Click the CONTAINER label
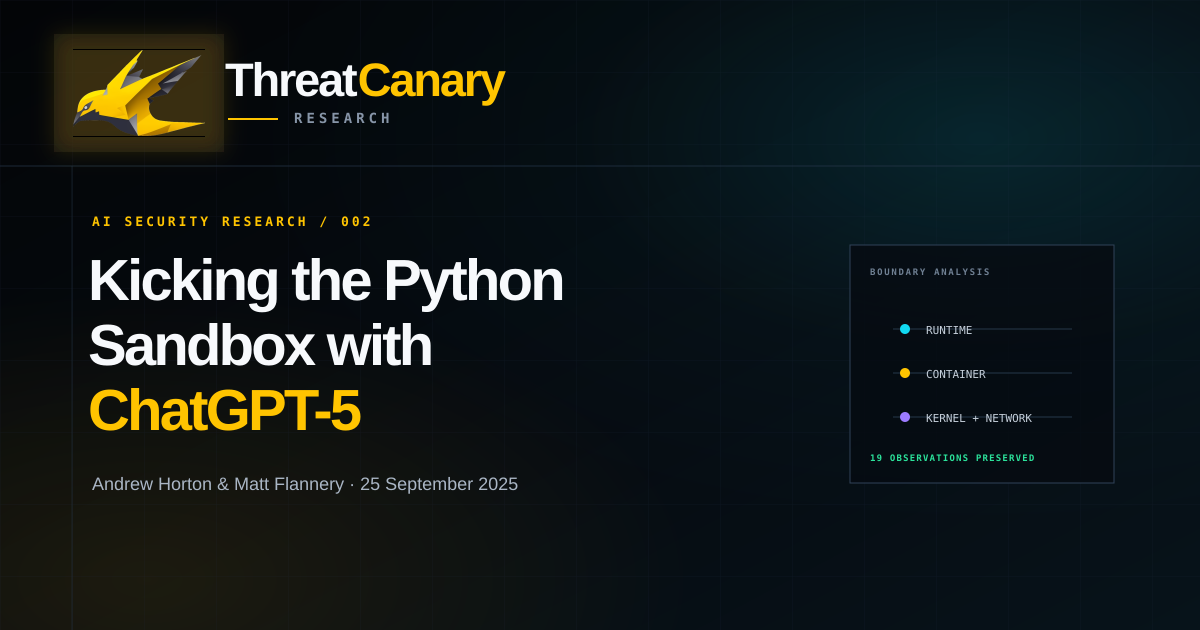Image resolution: width=1200 pixels, height=630 pixels. tap(956, 374)
